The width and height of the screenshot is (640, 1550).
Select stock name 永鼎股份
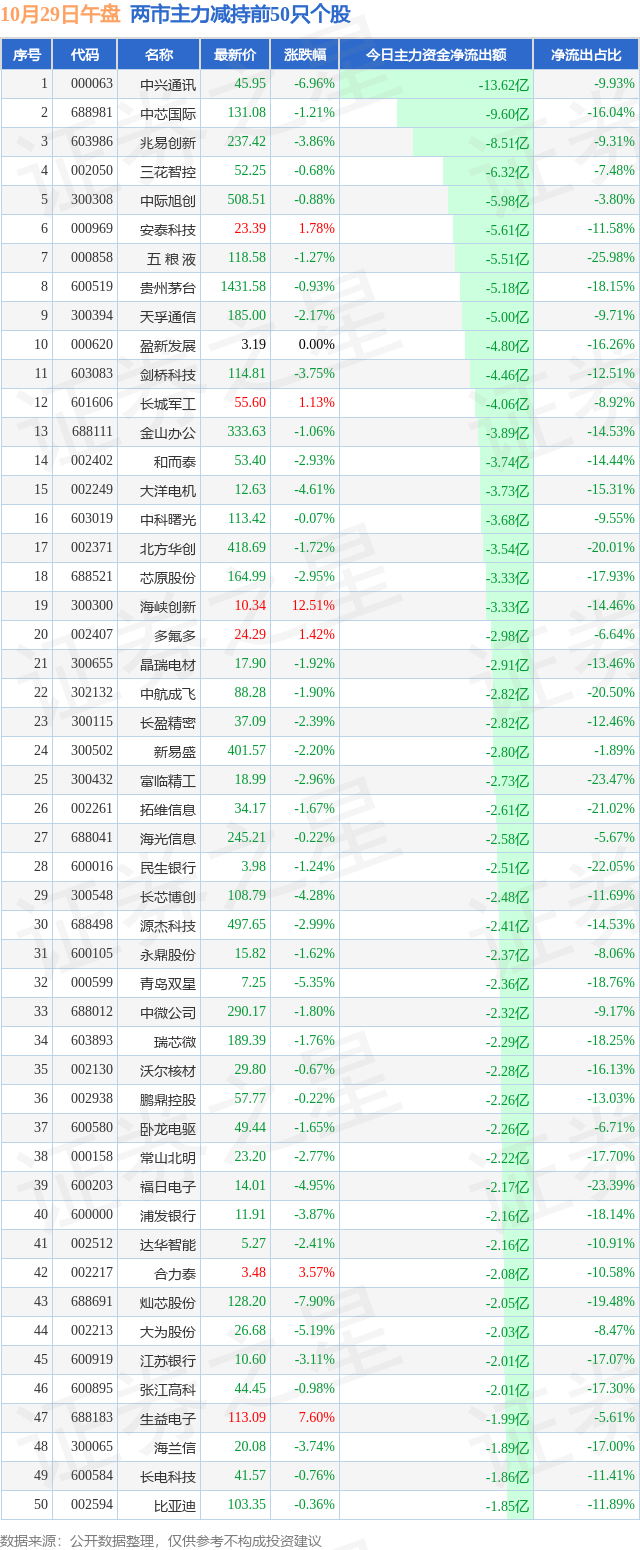point(168,954)
